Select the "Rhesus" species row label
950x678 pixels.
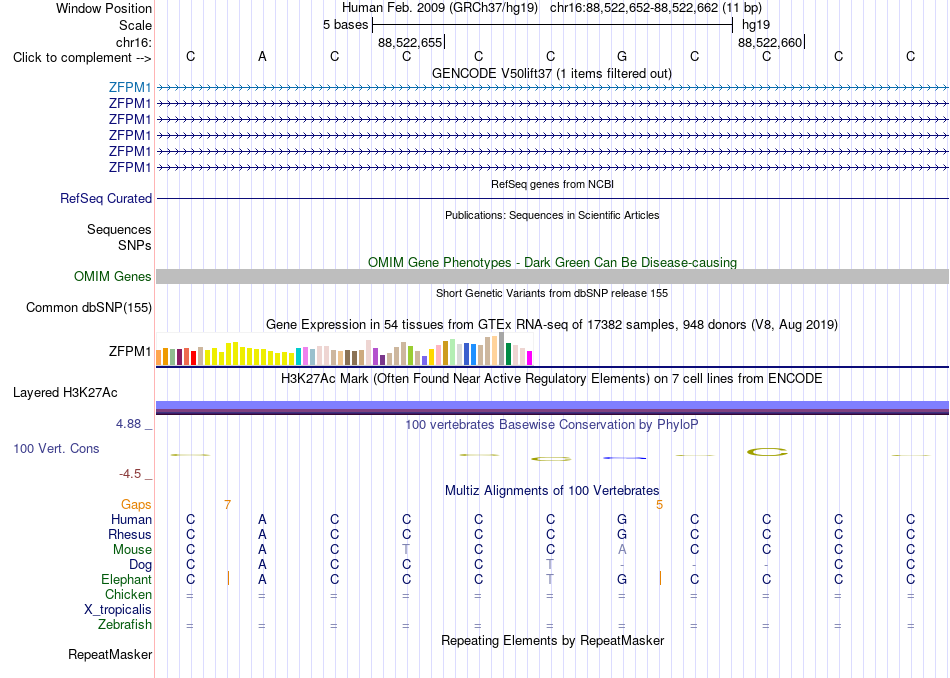pyautogui.click(x=130, y=534)
